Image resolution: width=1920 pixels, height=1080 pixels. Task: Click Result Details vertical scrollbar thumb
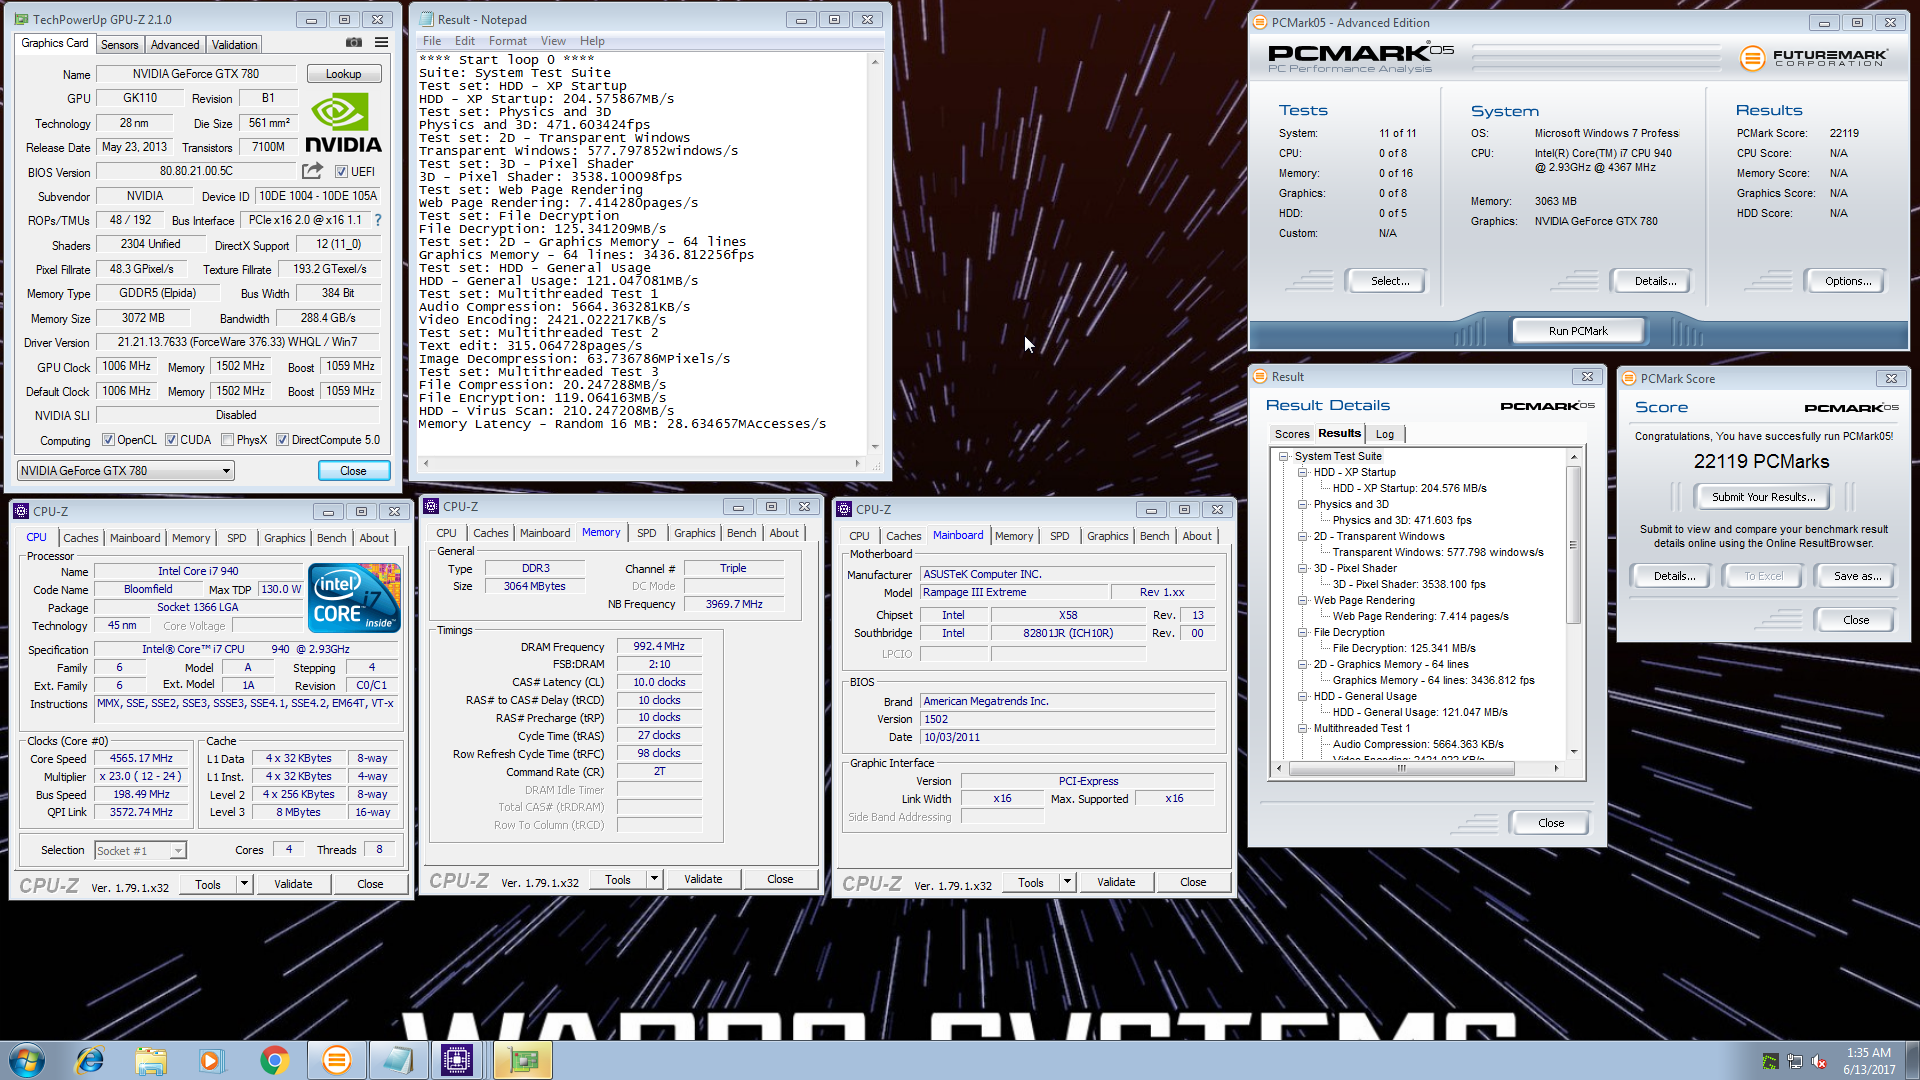(1573, 545)
